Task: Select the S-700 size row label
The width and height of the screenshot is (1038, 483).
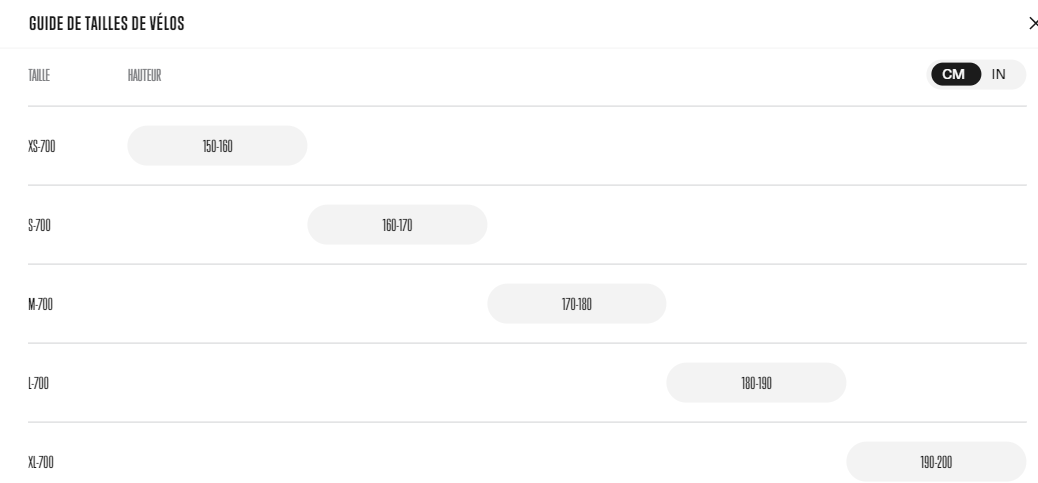Action: (39, 225)
